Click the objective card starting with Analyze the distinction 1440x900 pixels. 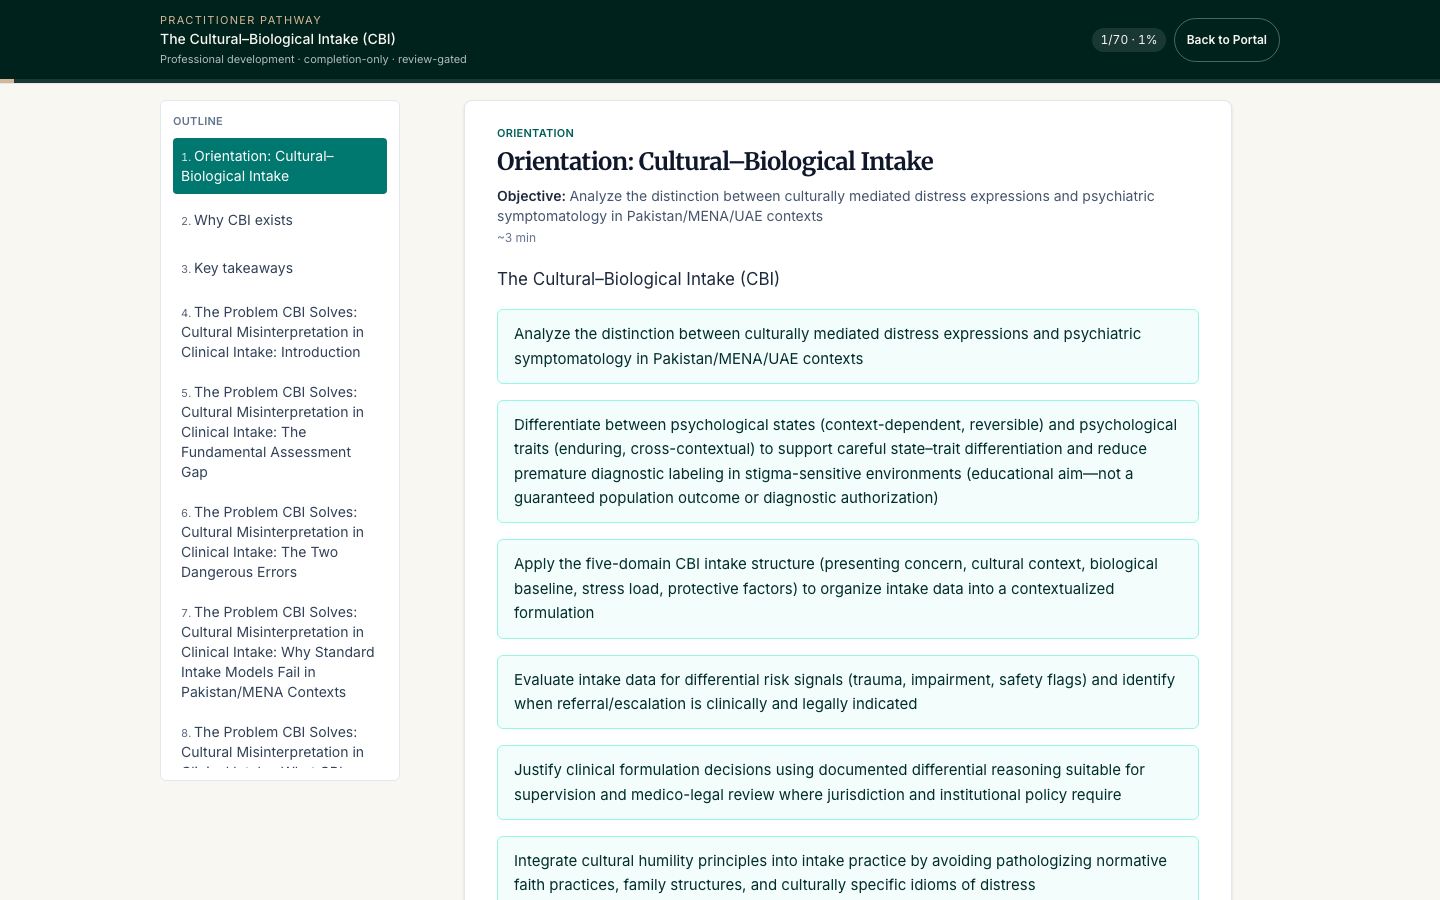[x=848, y=346]
